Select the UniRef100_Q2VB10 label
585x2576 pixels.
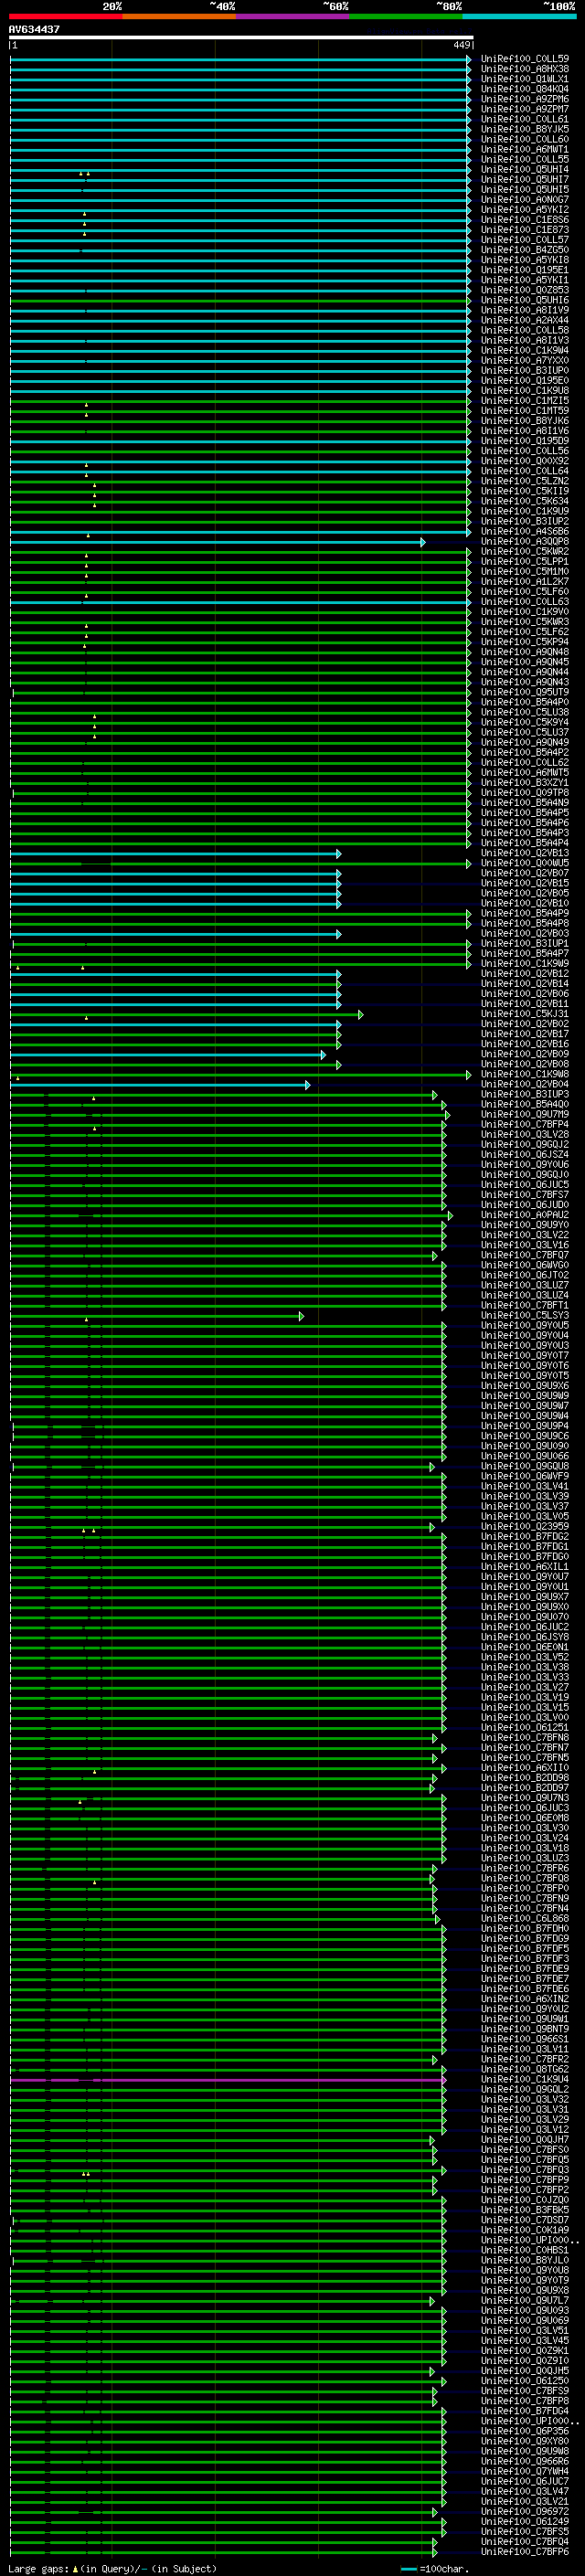click(525, 903)
